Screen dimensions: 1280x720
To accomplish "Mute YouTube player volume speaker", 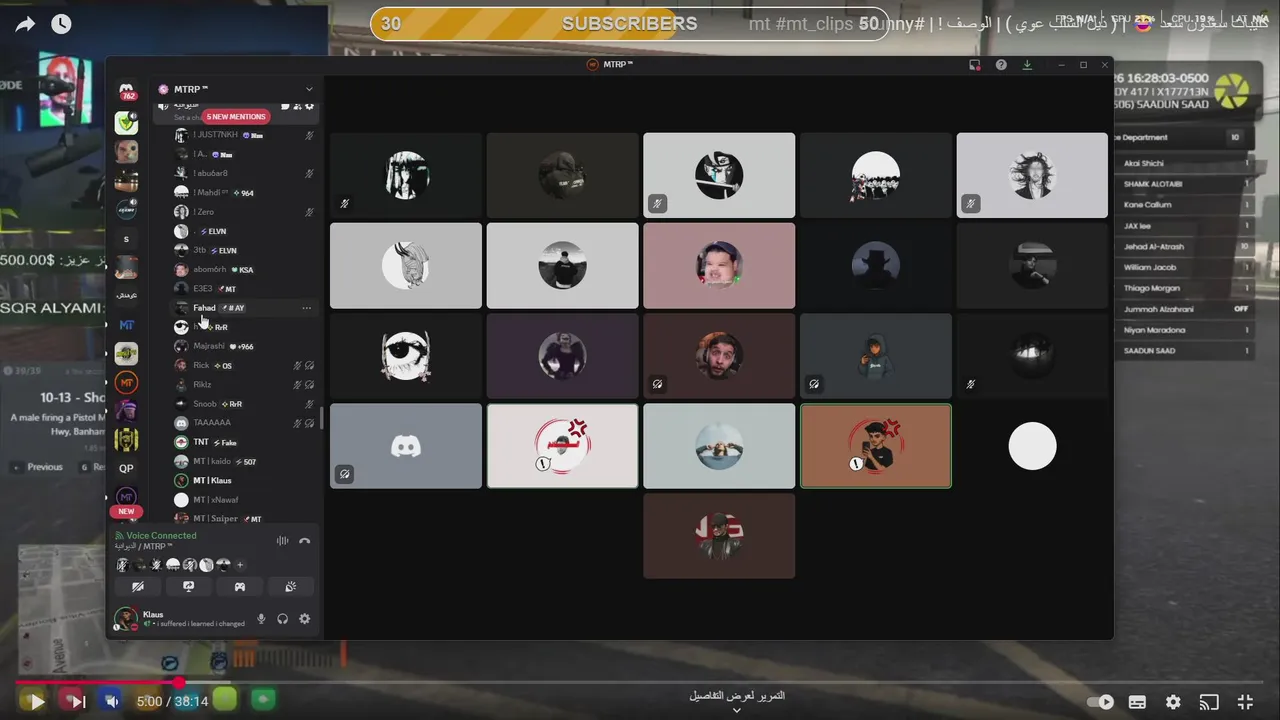I will click(112, 702).
